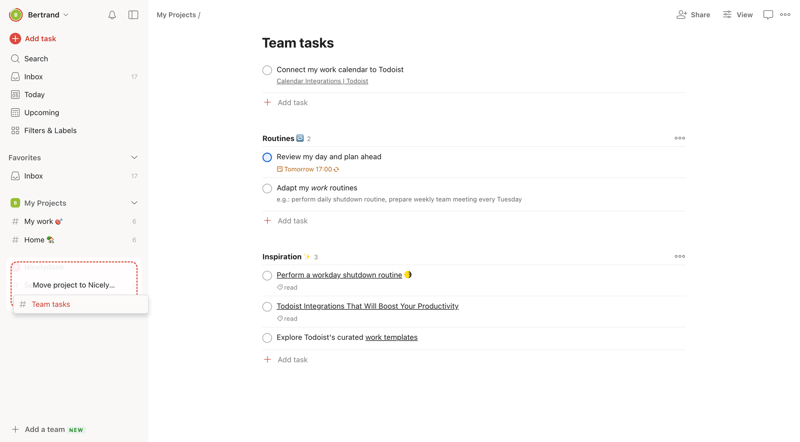
Task: Click the Search label in sidebar
Action: 36,59
